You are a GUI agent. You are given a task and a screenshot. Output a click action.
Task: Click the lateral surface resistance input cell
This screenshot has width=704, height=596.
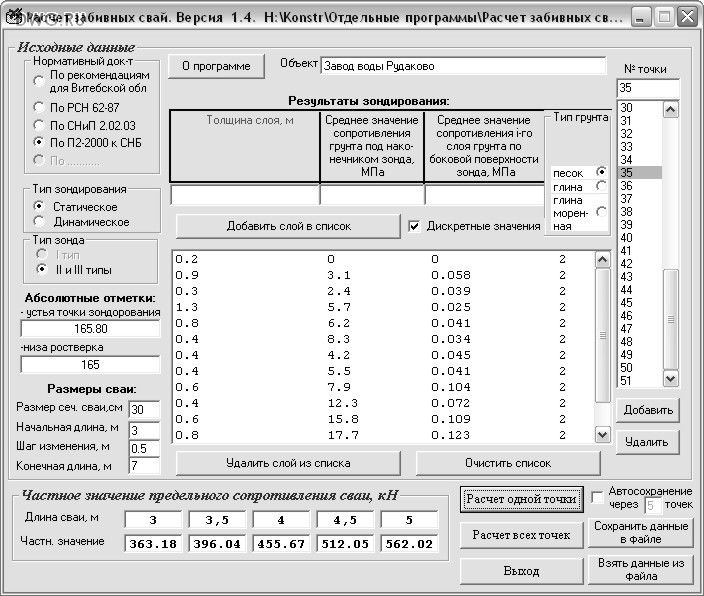(484, 194)
